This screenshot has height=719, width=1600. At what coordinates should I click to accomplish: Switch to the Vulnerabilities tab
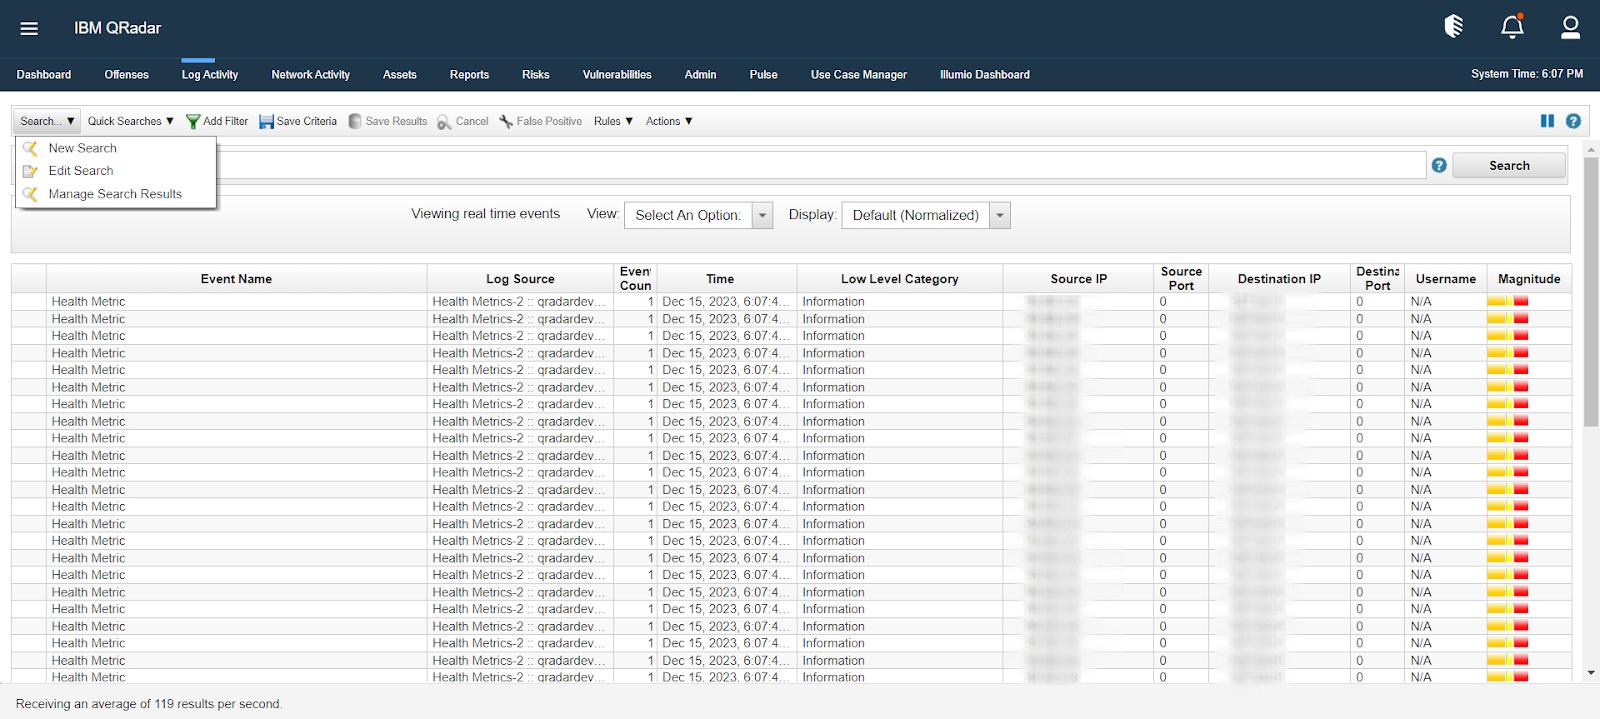pos(617,75)
